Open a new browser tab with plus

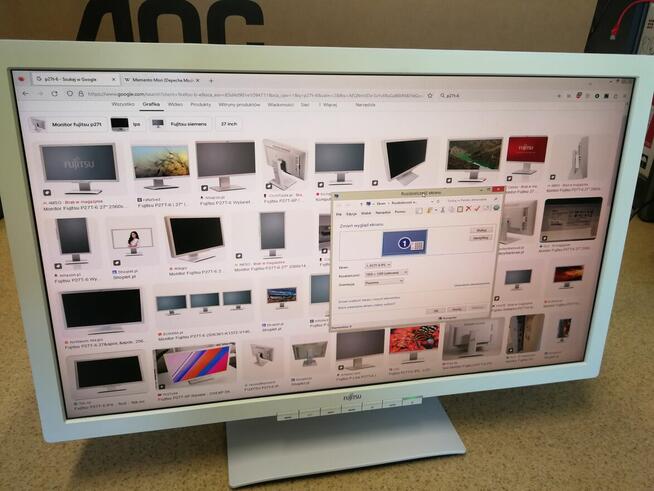[x=211, y=81]
